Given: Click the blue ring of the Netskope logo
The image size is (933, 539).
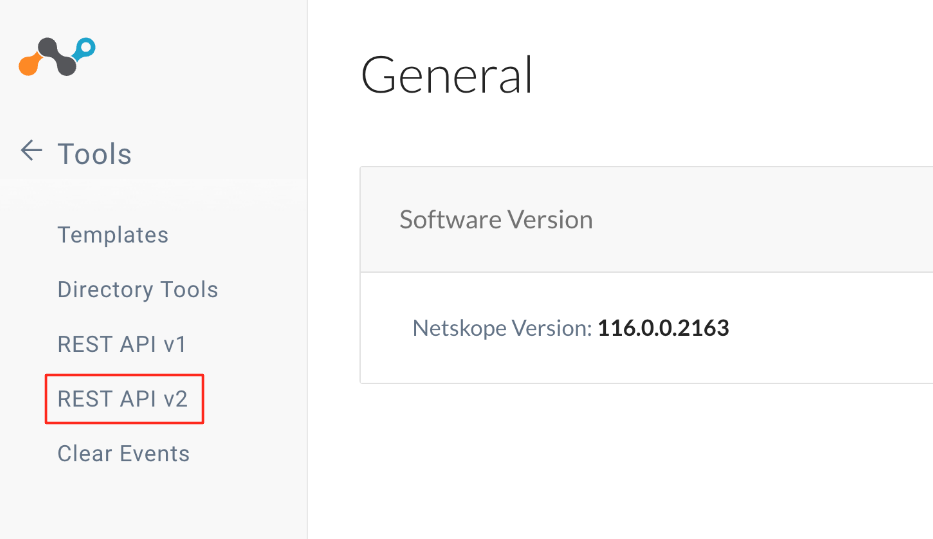Looking at the screenshot, I should point(86,47).
